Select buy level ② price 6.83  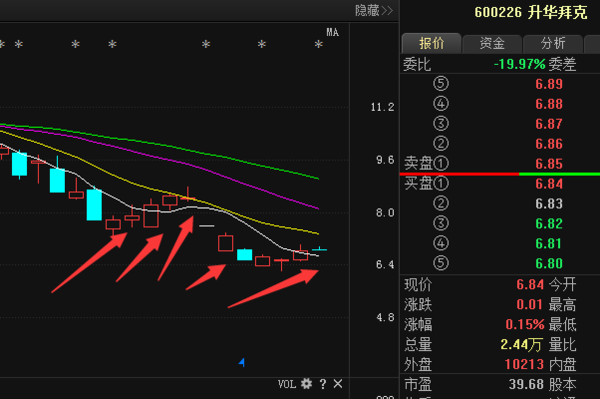(x=549, y=204)
